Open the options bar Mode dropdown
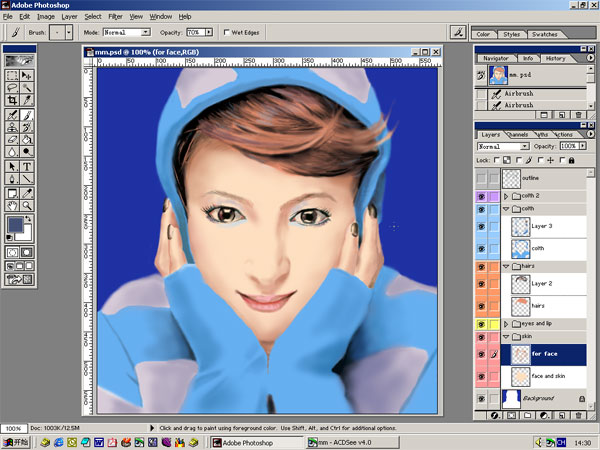Screen dimensions: 600x450 point(146,33)
